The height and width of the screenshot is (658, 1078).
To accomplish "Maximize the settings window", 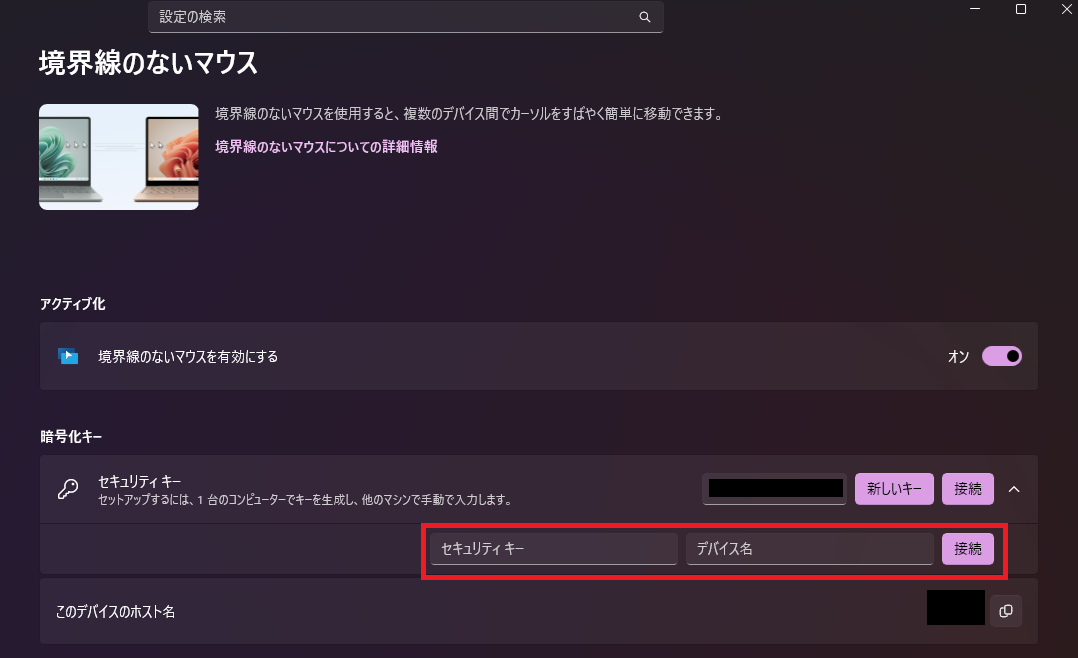I will coord(1021,9).
